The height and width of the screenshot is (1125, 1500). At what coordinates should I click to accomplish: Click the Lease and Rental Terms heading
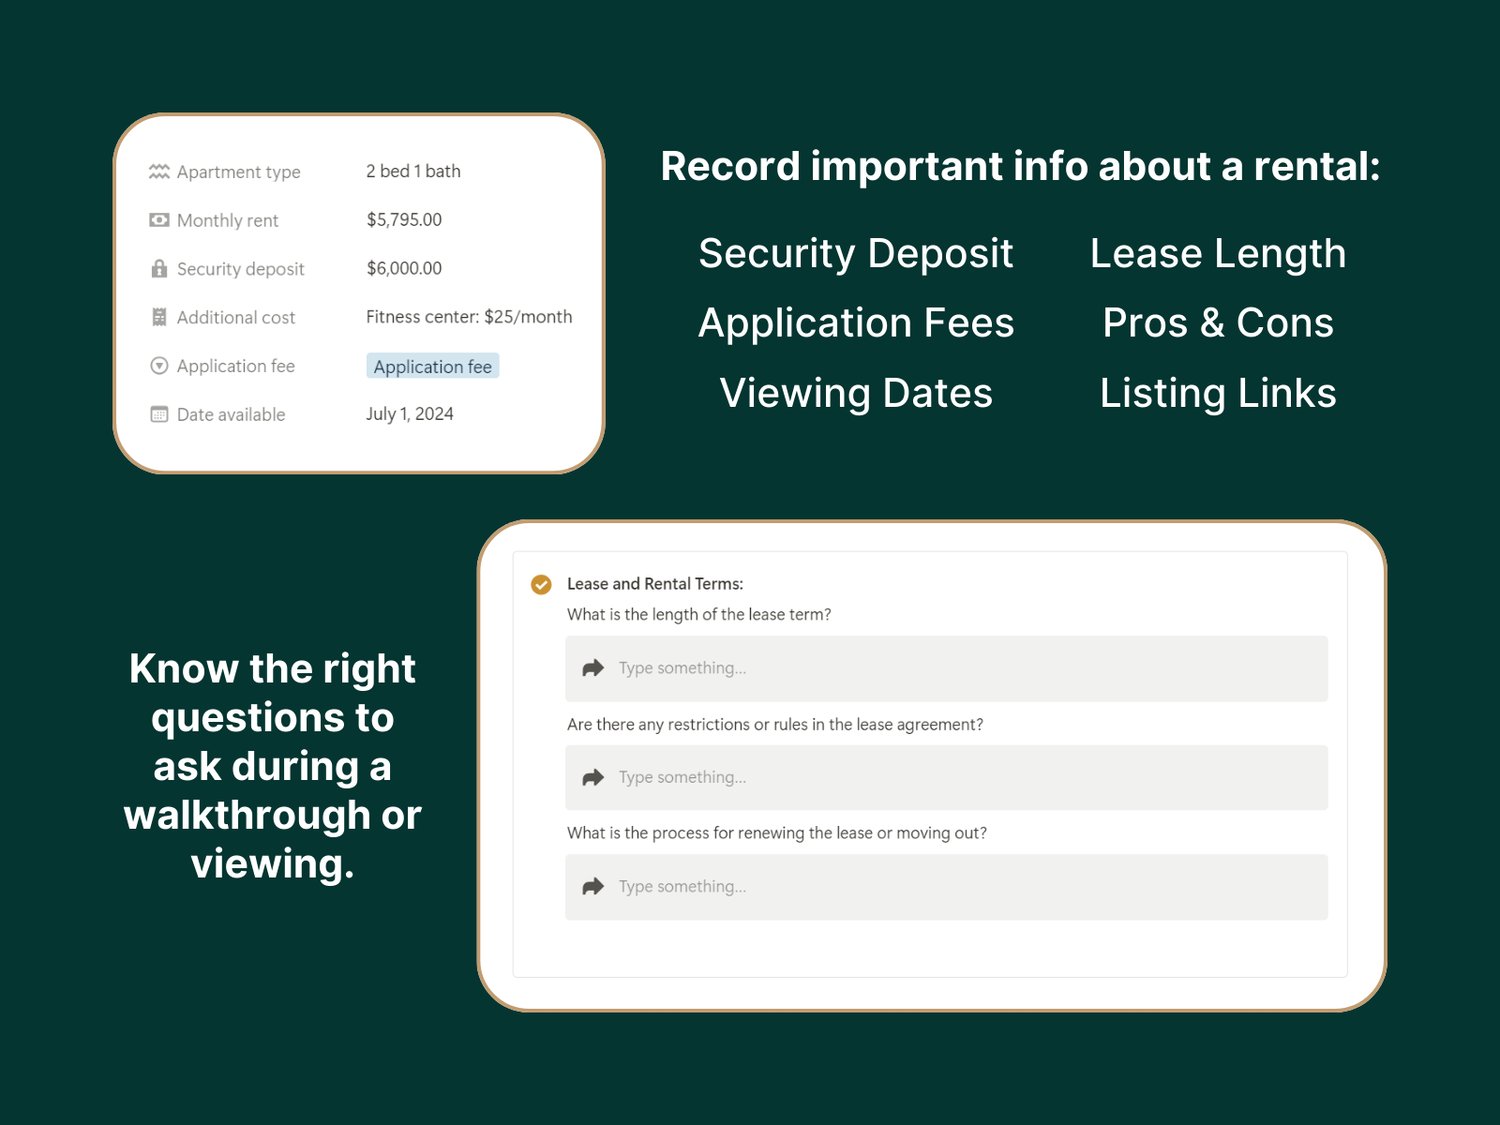[x=655, y=584]
